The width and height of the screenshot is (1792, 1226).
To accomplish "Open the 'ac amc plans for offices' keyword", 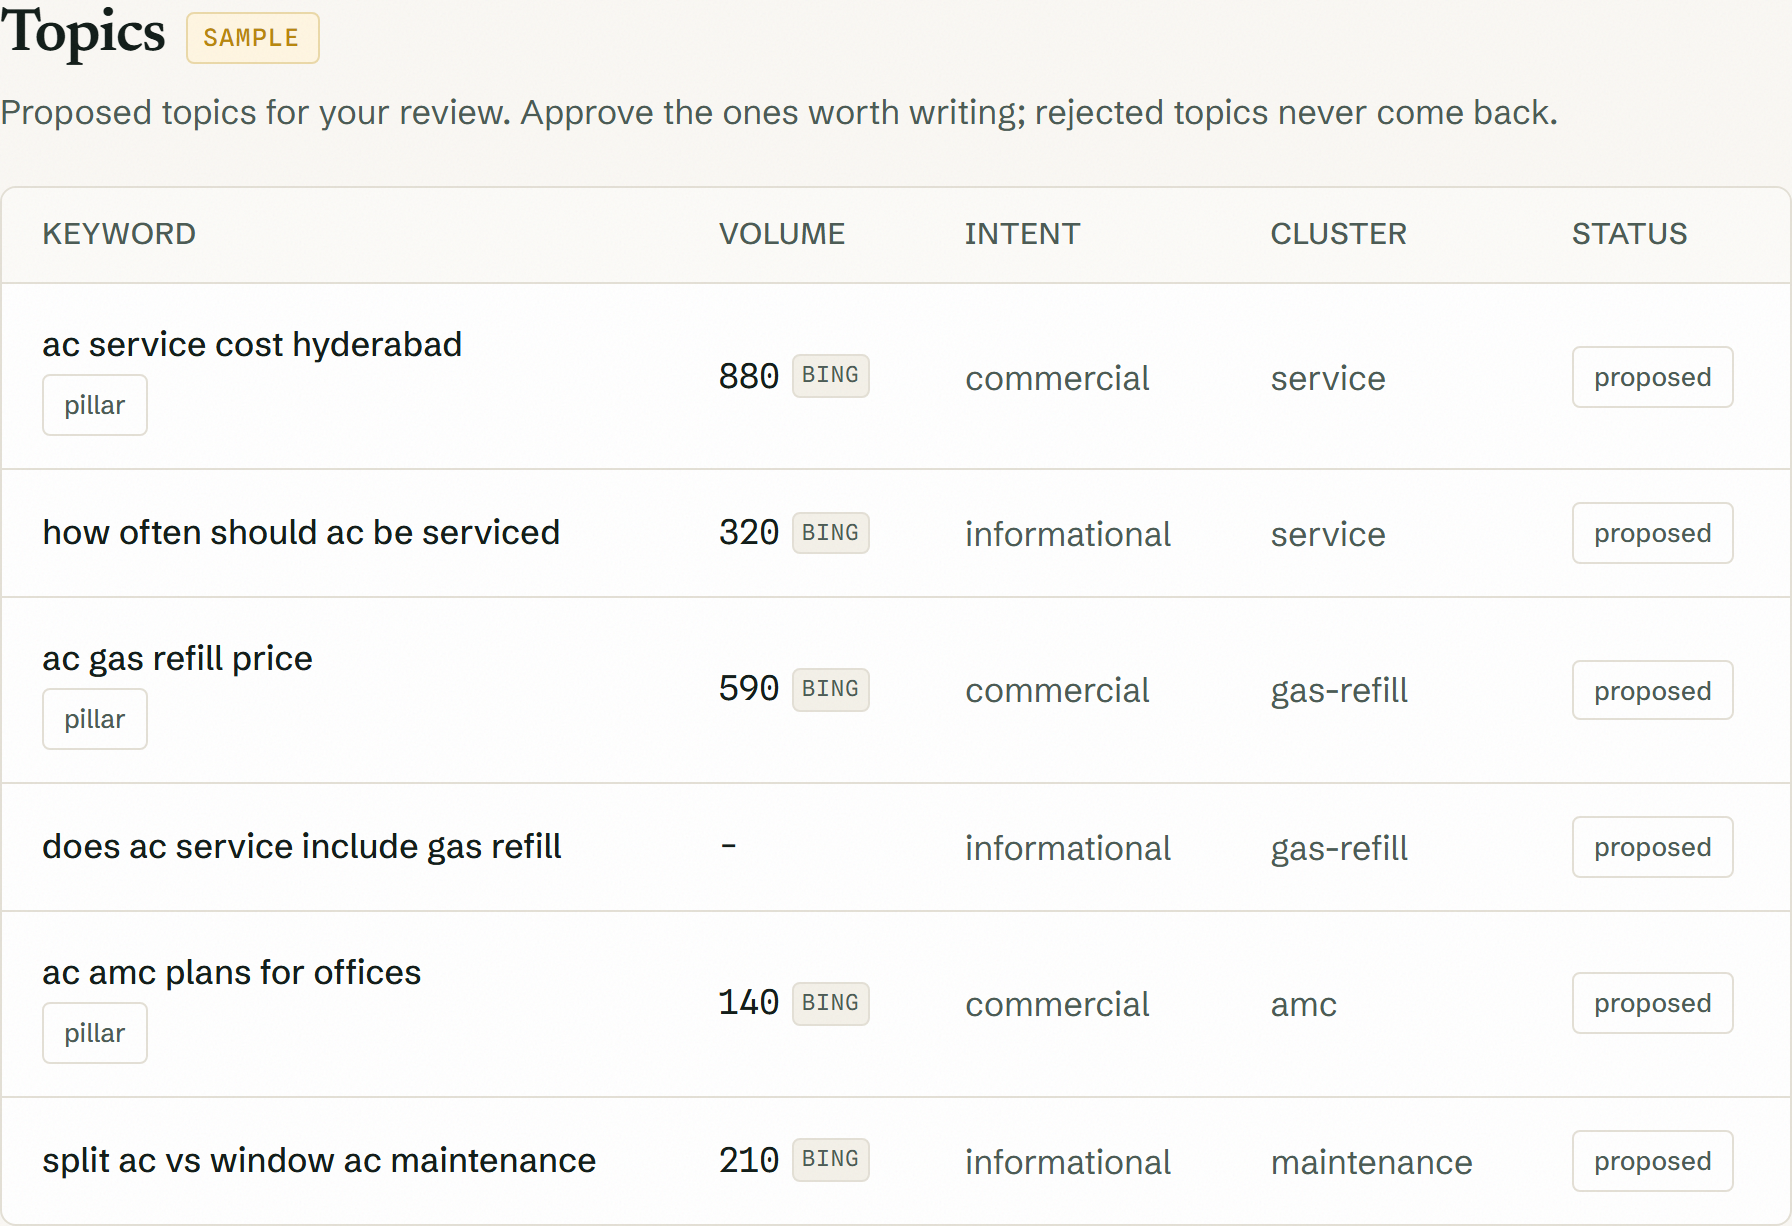I will tap(232, 973).
